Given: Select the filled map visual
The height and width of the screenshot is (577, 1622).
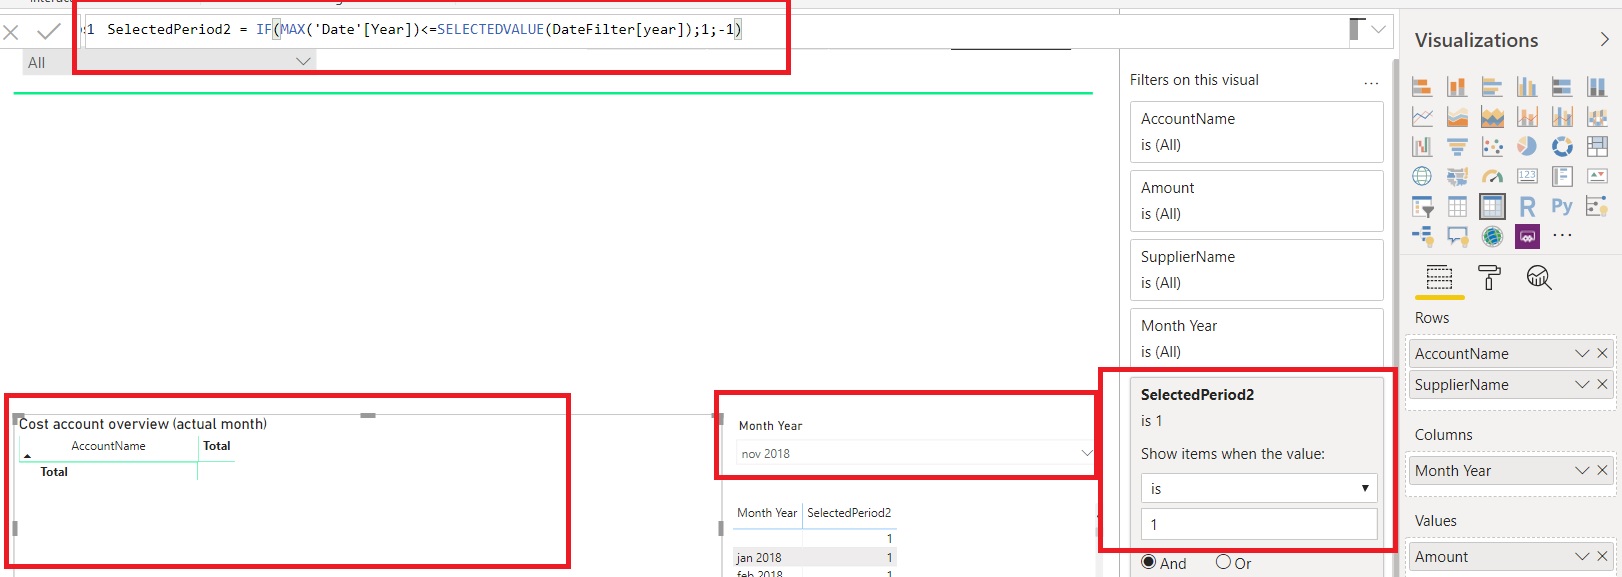Looking at the screenshot, I should [x=1457, y=177].
